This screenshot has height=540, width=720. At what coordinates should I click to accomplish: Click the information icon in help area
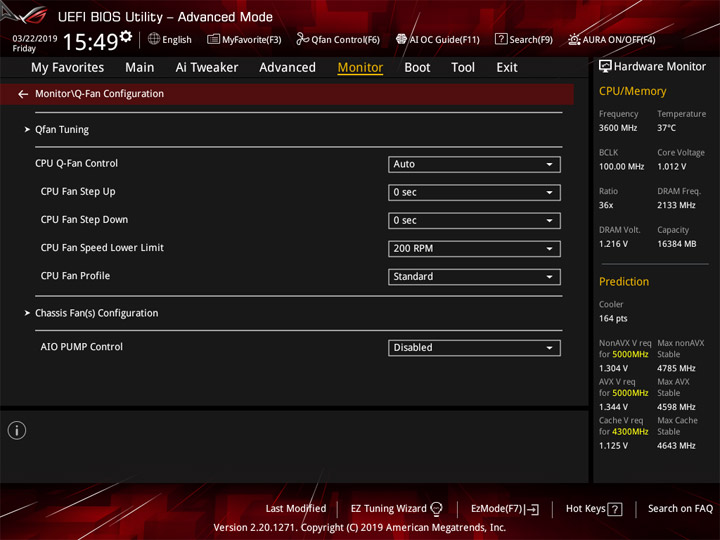tap(17, 430)
